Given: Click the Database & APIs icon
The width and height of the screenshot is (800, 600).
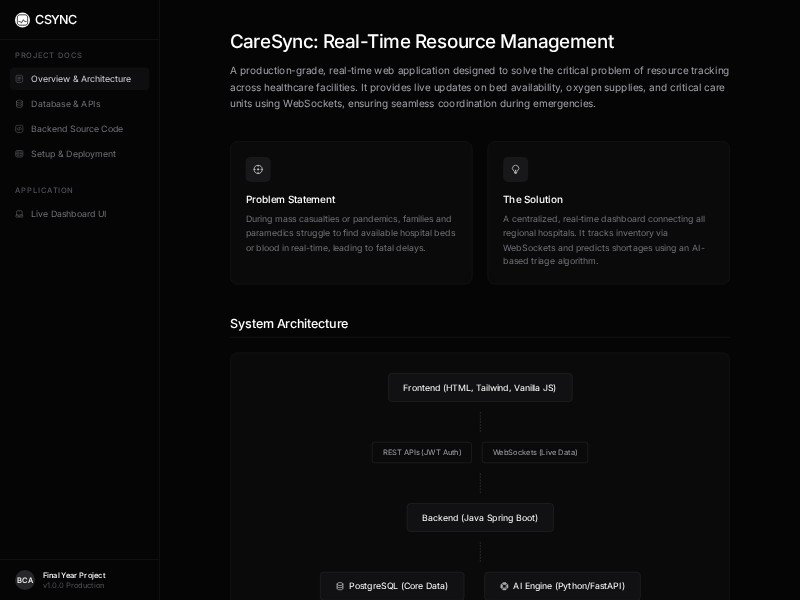Looking at the screenshot, I should [x=19, y=104].
